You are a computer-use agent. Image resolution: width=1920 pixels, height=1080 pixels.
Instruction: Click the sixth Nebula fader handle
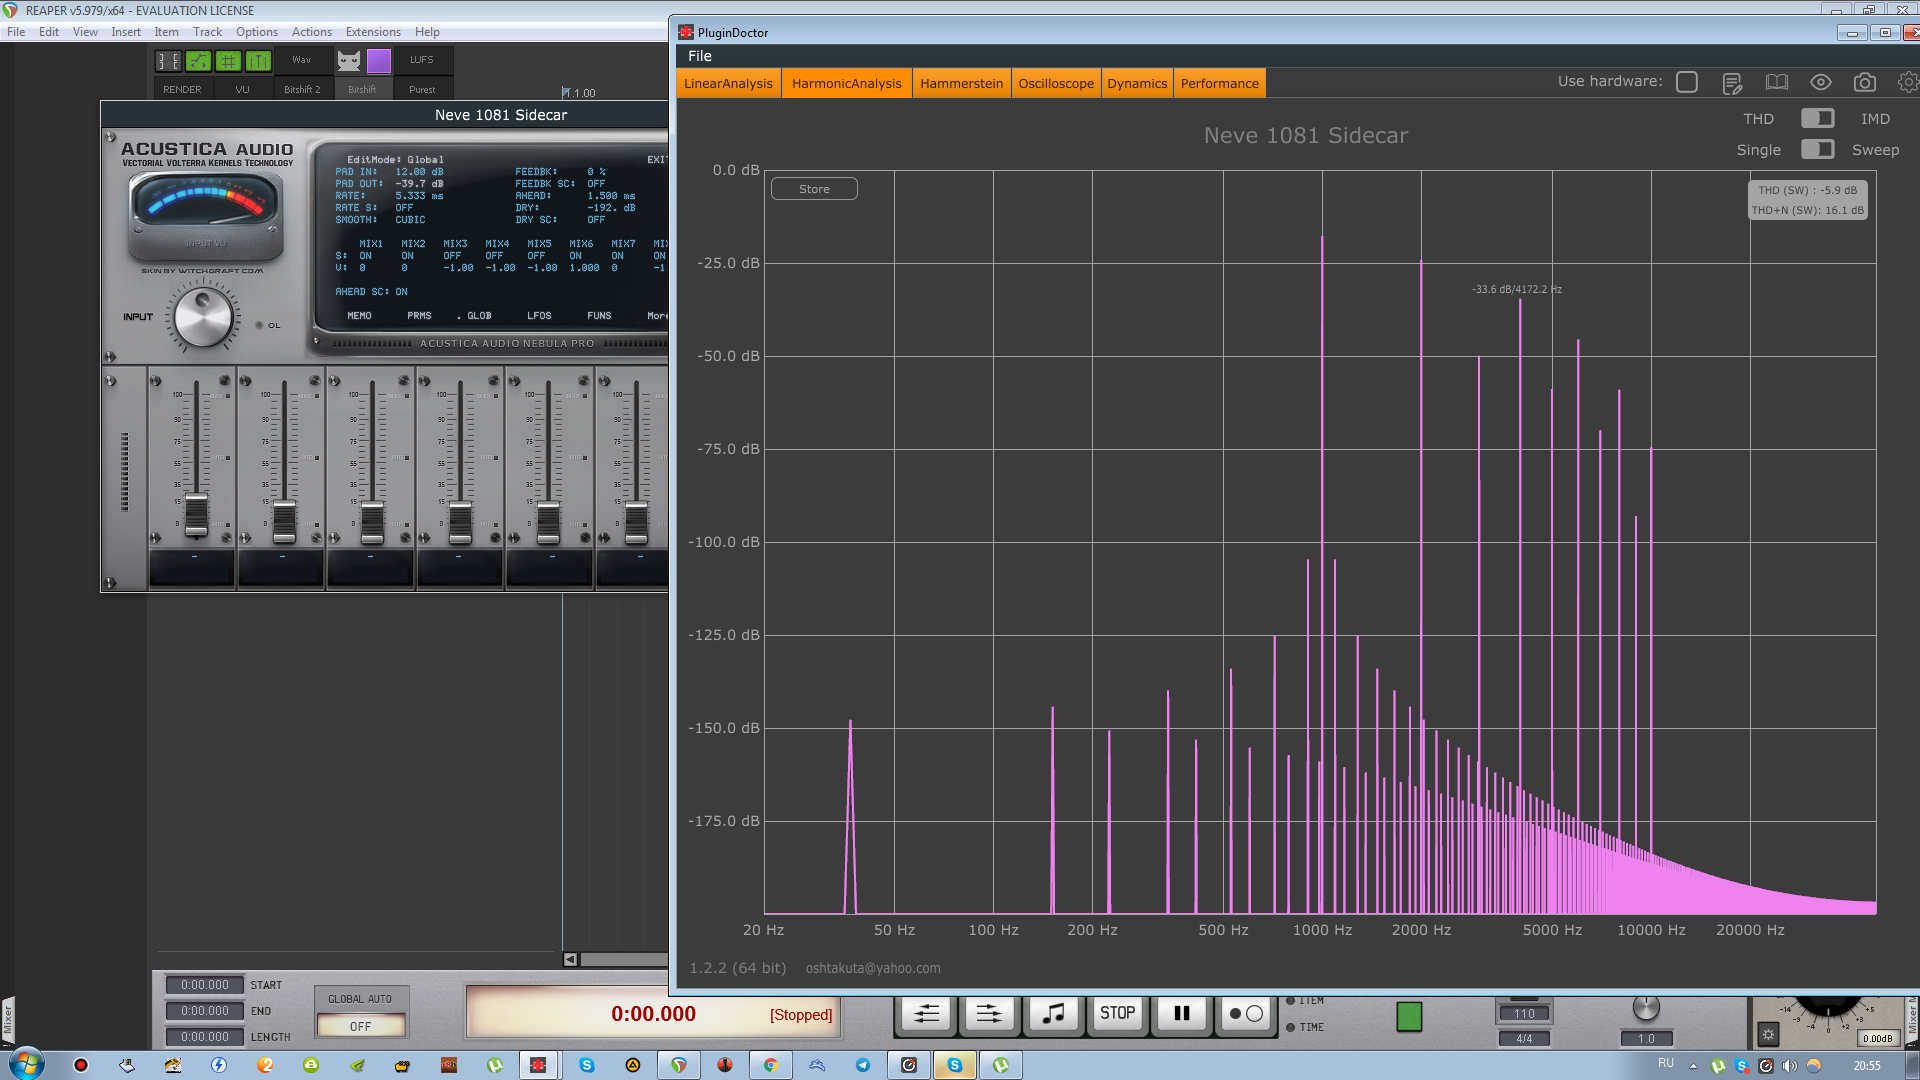(x=636, y=522)
